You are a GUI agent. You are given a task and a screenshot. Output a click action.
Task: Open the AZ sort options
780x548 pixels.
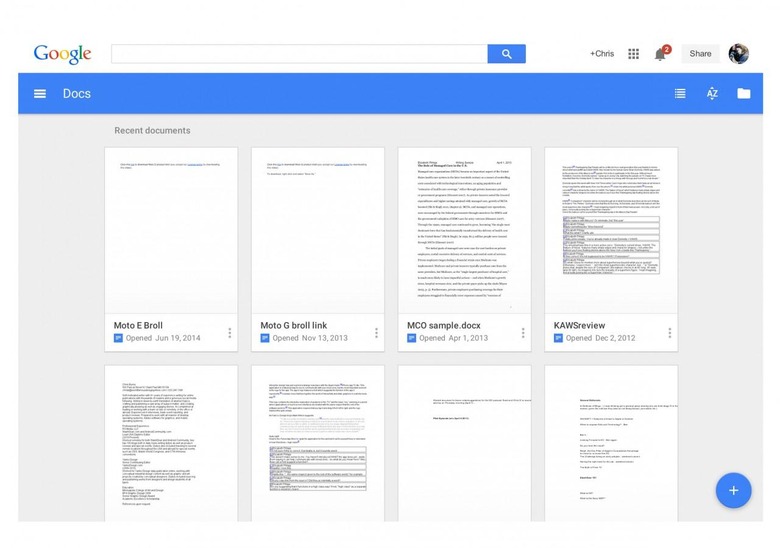712,93
